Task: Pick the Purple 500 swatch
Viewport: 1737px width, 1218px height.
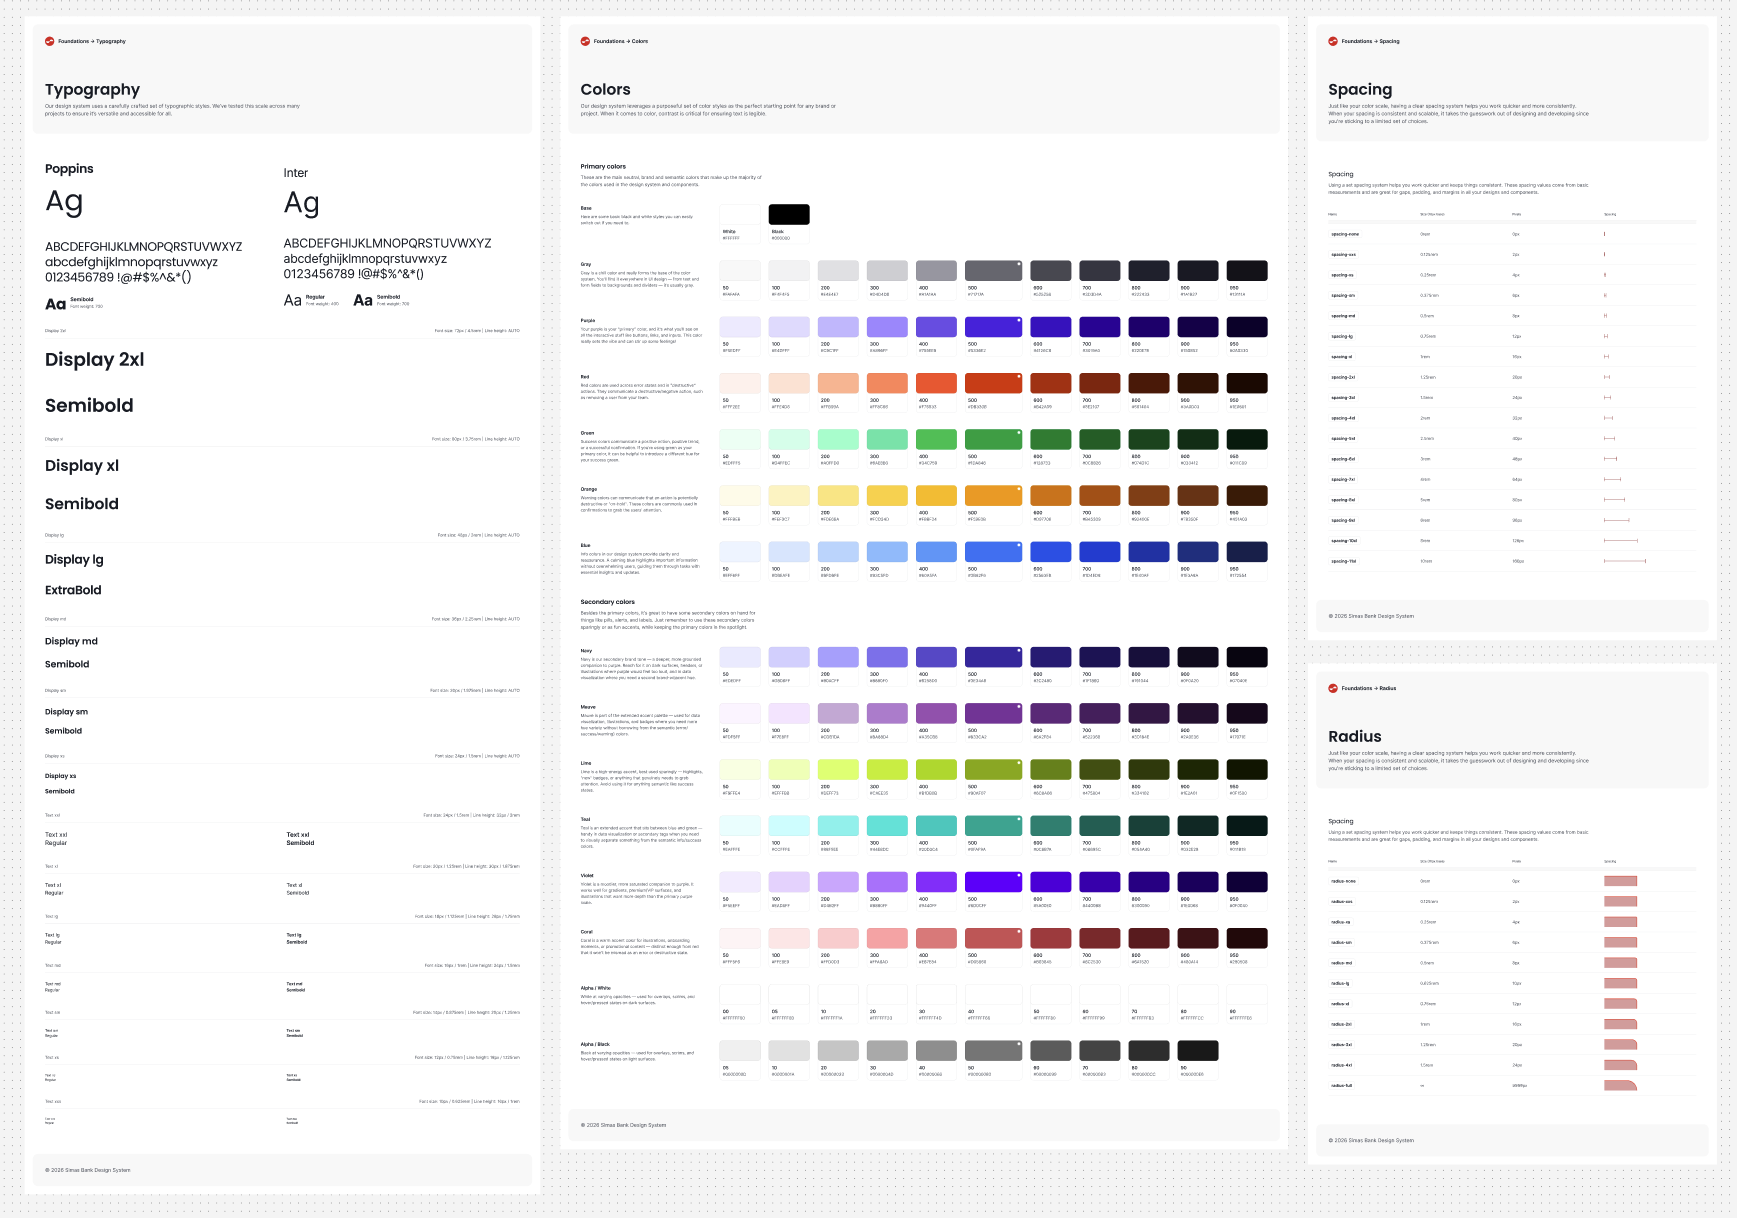Action: (x=994, y=327)
